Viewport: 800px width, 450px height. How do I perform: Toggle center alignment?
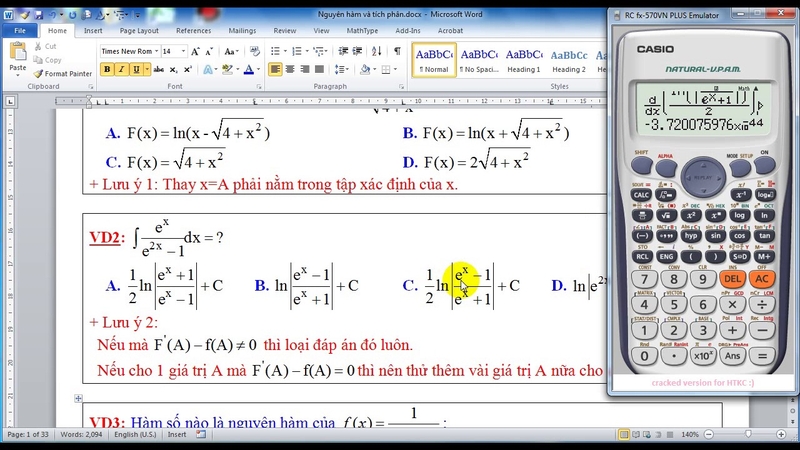[x=290, y=69]
